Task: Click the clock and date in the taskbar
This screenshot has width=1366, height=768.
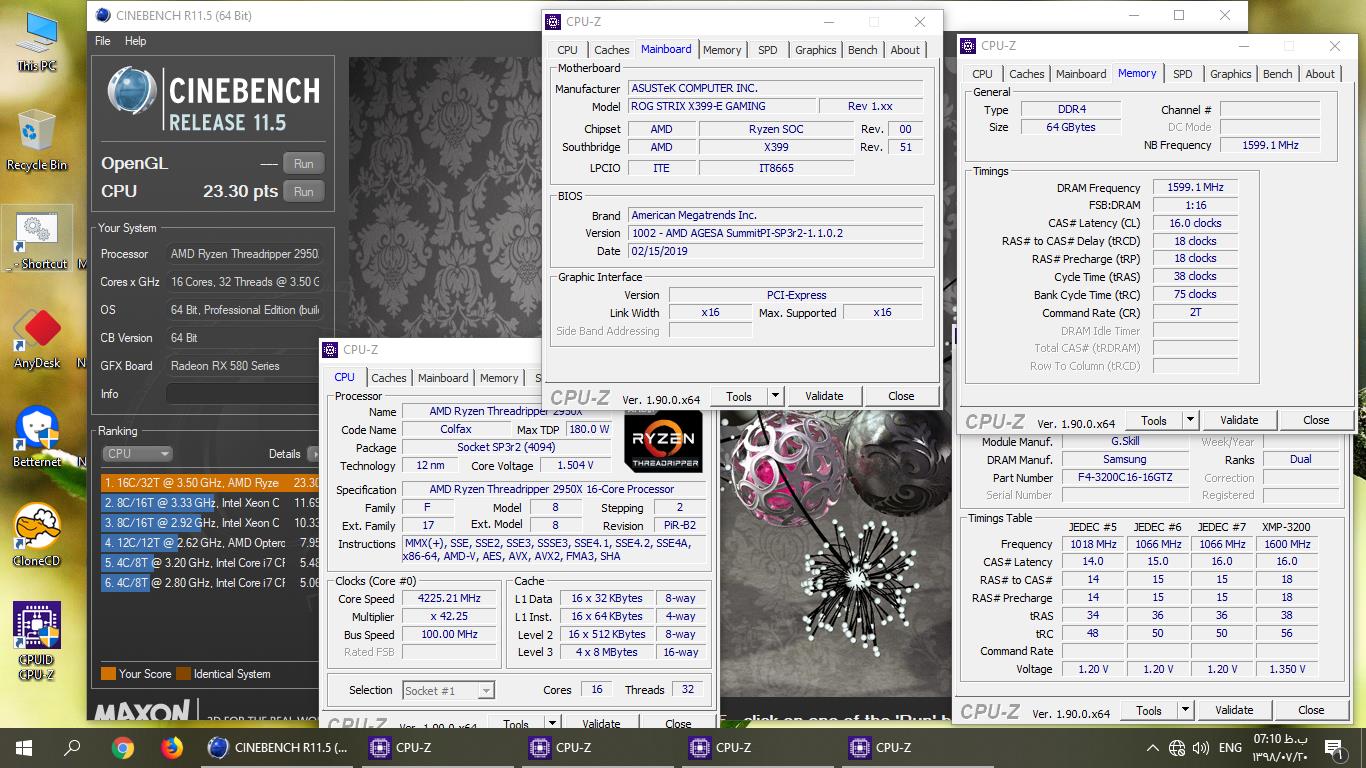Action: coord(1279,748)
